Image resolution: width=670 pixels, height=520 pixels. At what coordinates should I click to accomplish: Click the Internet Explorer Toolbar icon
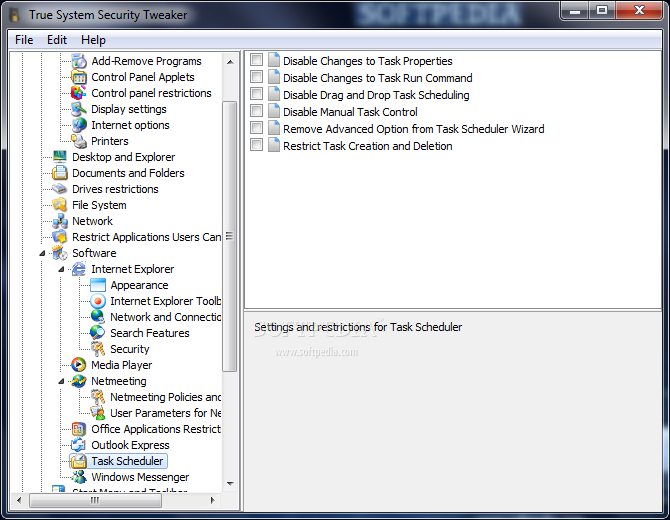98,301
